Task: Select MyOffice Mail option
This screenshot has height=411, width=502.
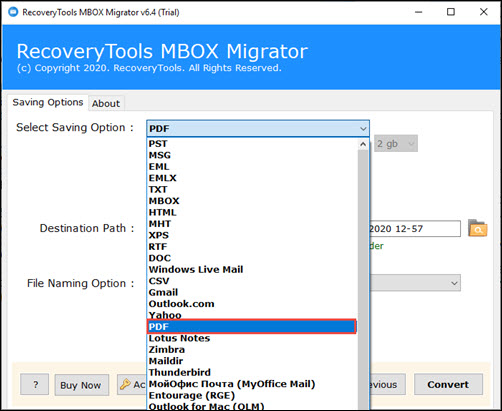Action: pyautogui.click(x=252, y=384)
